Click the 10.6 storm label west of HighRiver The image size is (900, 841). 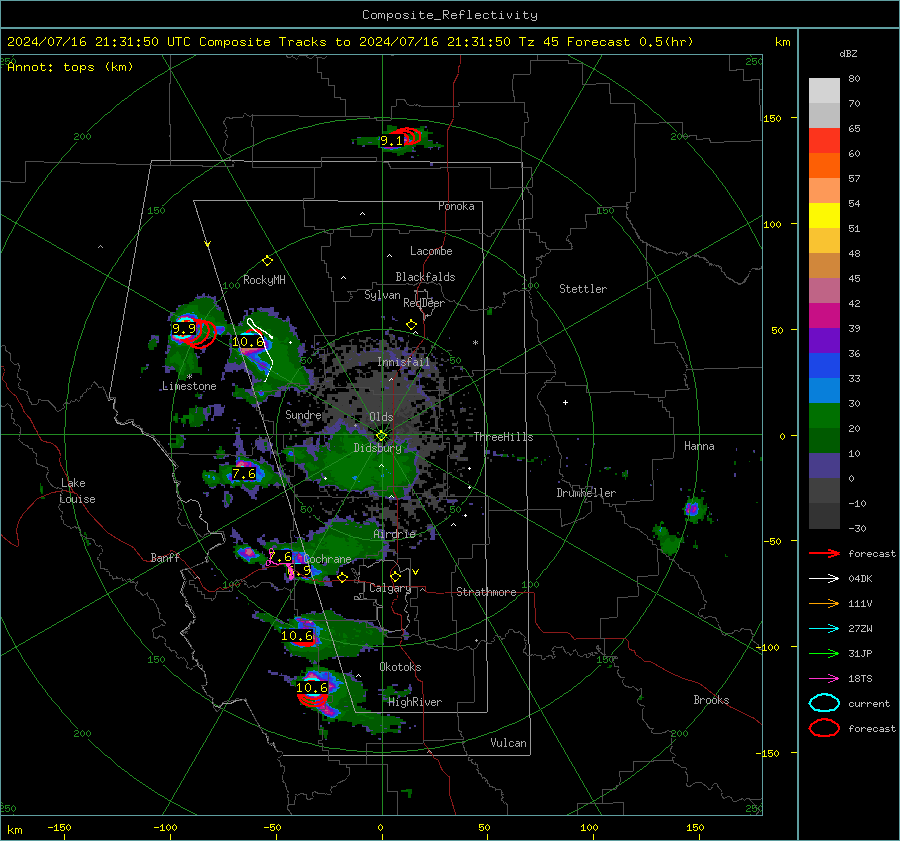coord(312,688)
